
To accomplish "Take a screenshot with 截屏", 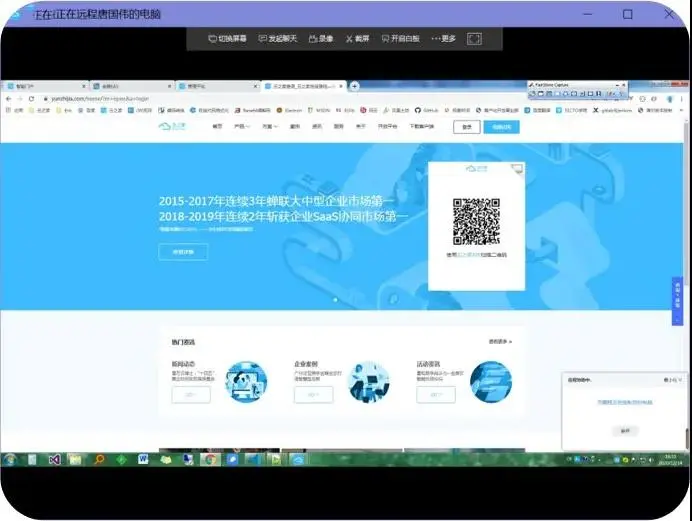I will click(x=357, y=39).
